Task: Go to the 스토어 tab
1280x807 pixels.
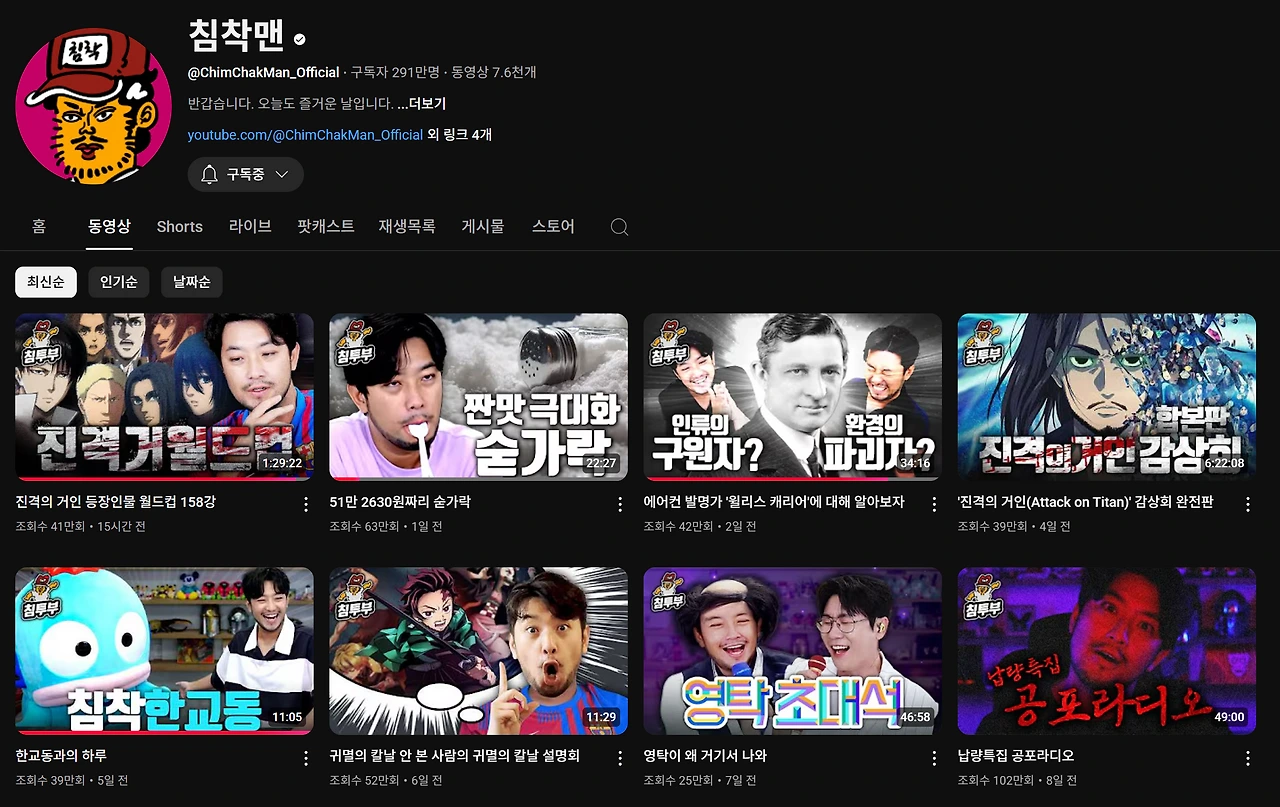Action: pyautogui.click(x=554, y=226)
